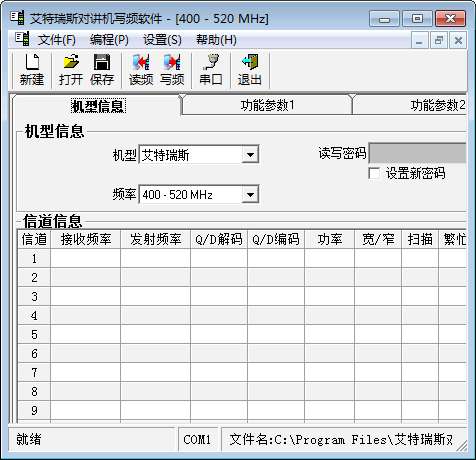Open the 串口 serial port settings icon
This screenshot has width=476, height=460.
pos(211,70)
